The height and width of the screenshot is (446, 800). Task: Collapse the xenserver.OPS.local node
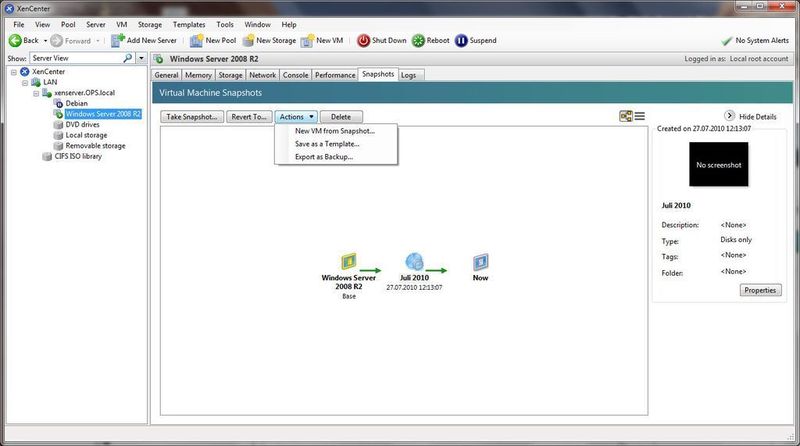36,93
